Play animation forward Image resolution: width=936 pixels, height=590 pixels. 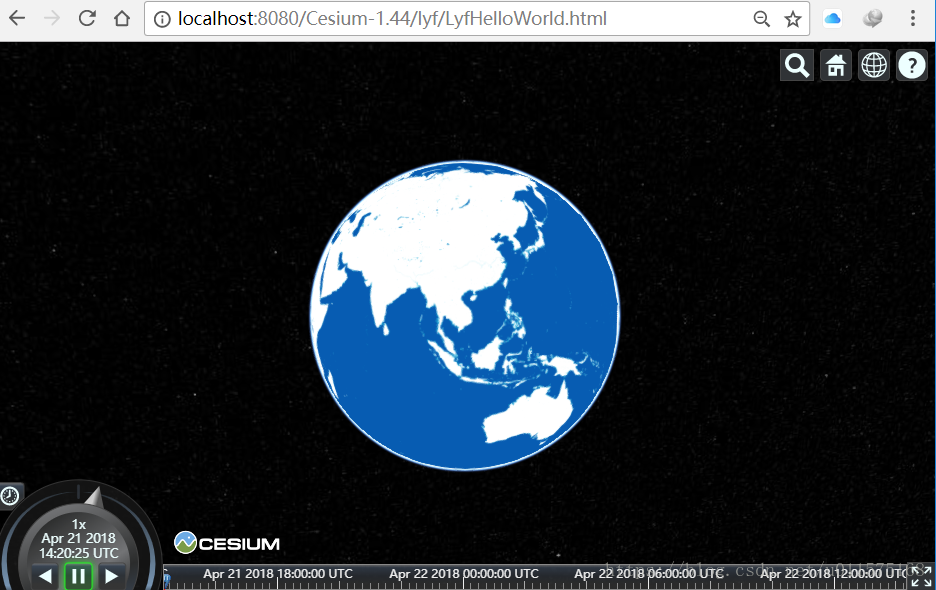(x=111, y=576)
